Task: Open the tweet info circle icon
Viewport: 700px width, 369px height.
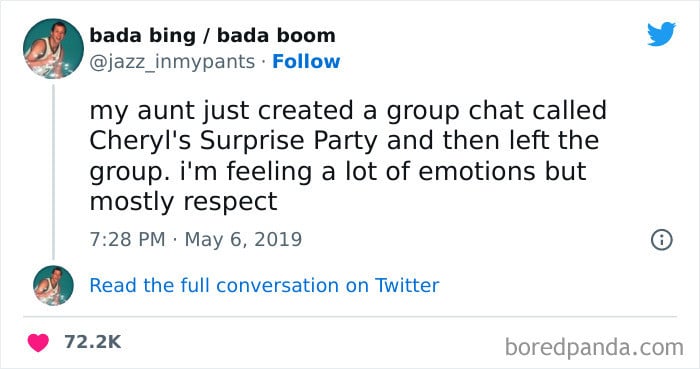Action: coord(662,240)
